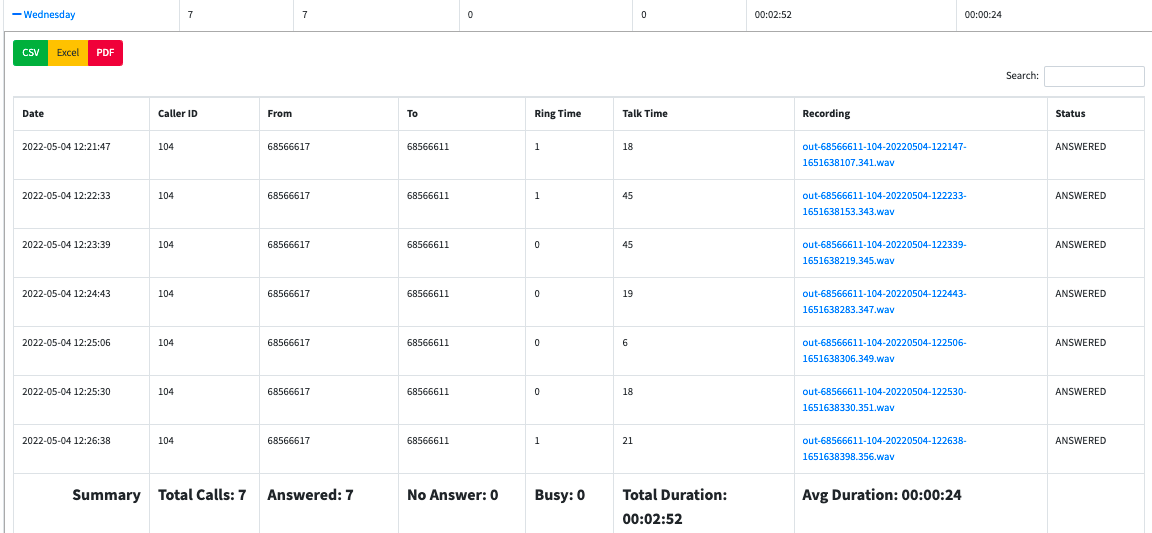1152x533 pixels.
Task: Focus the Search input field
Action: (x=1094, y=76)
